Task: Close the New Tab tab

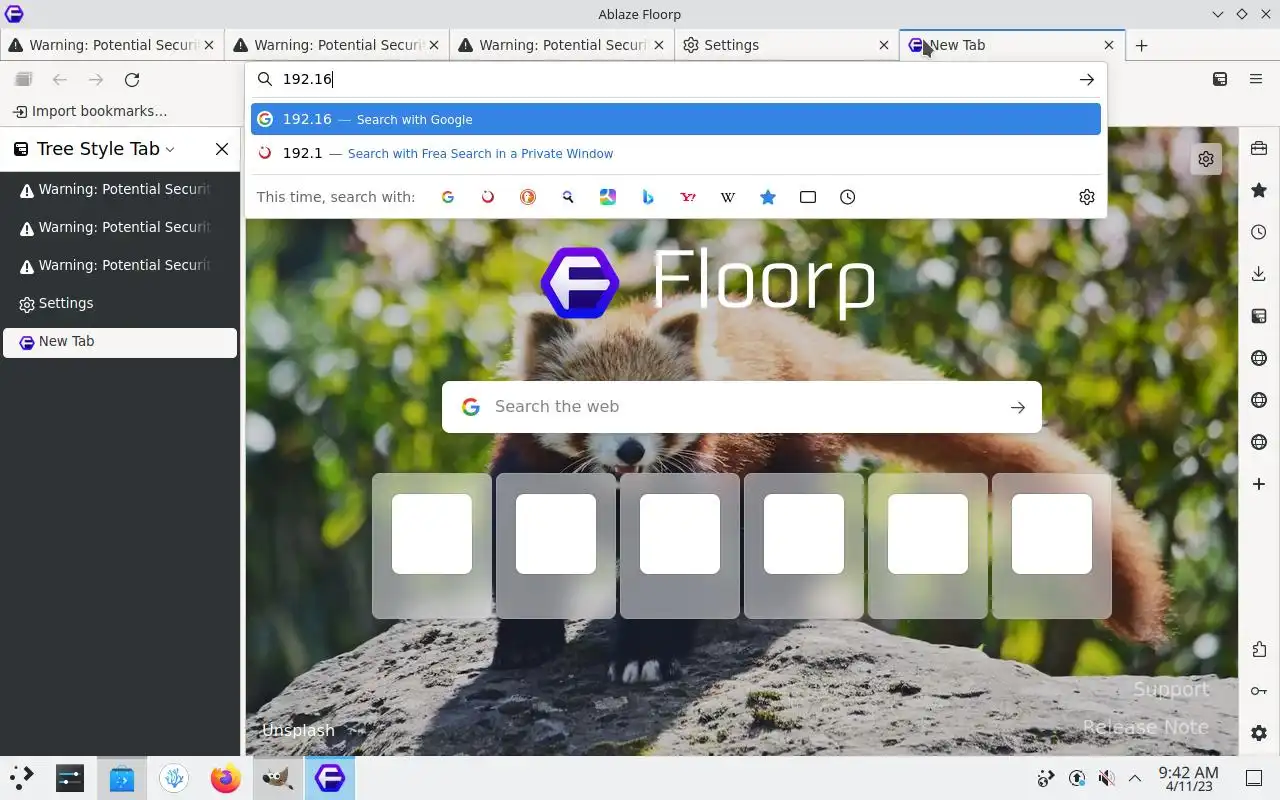Action: pos(1109,45)
